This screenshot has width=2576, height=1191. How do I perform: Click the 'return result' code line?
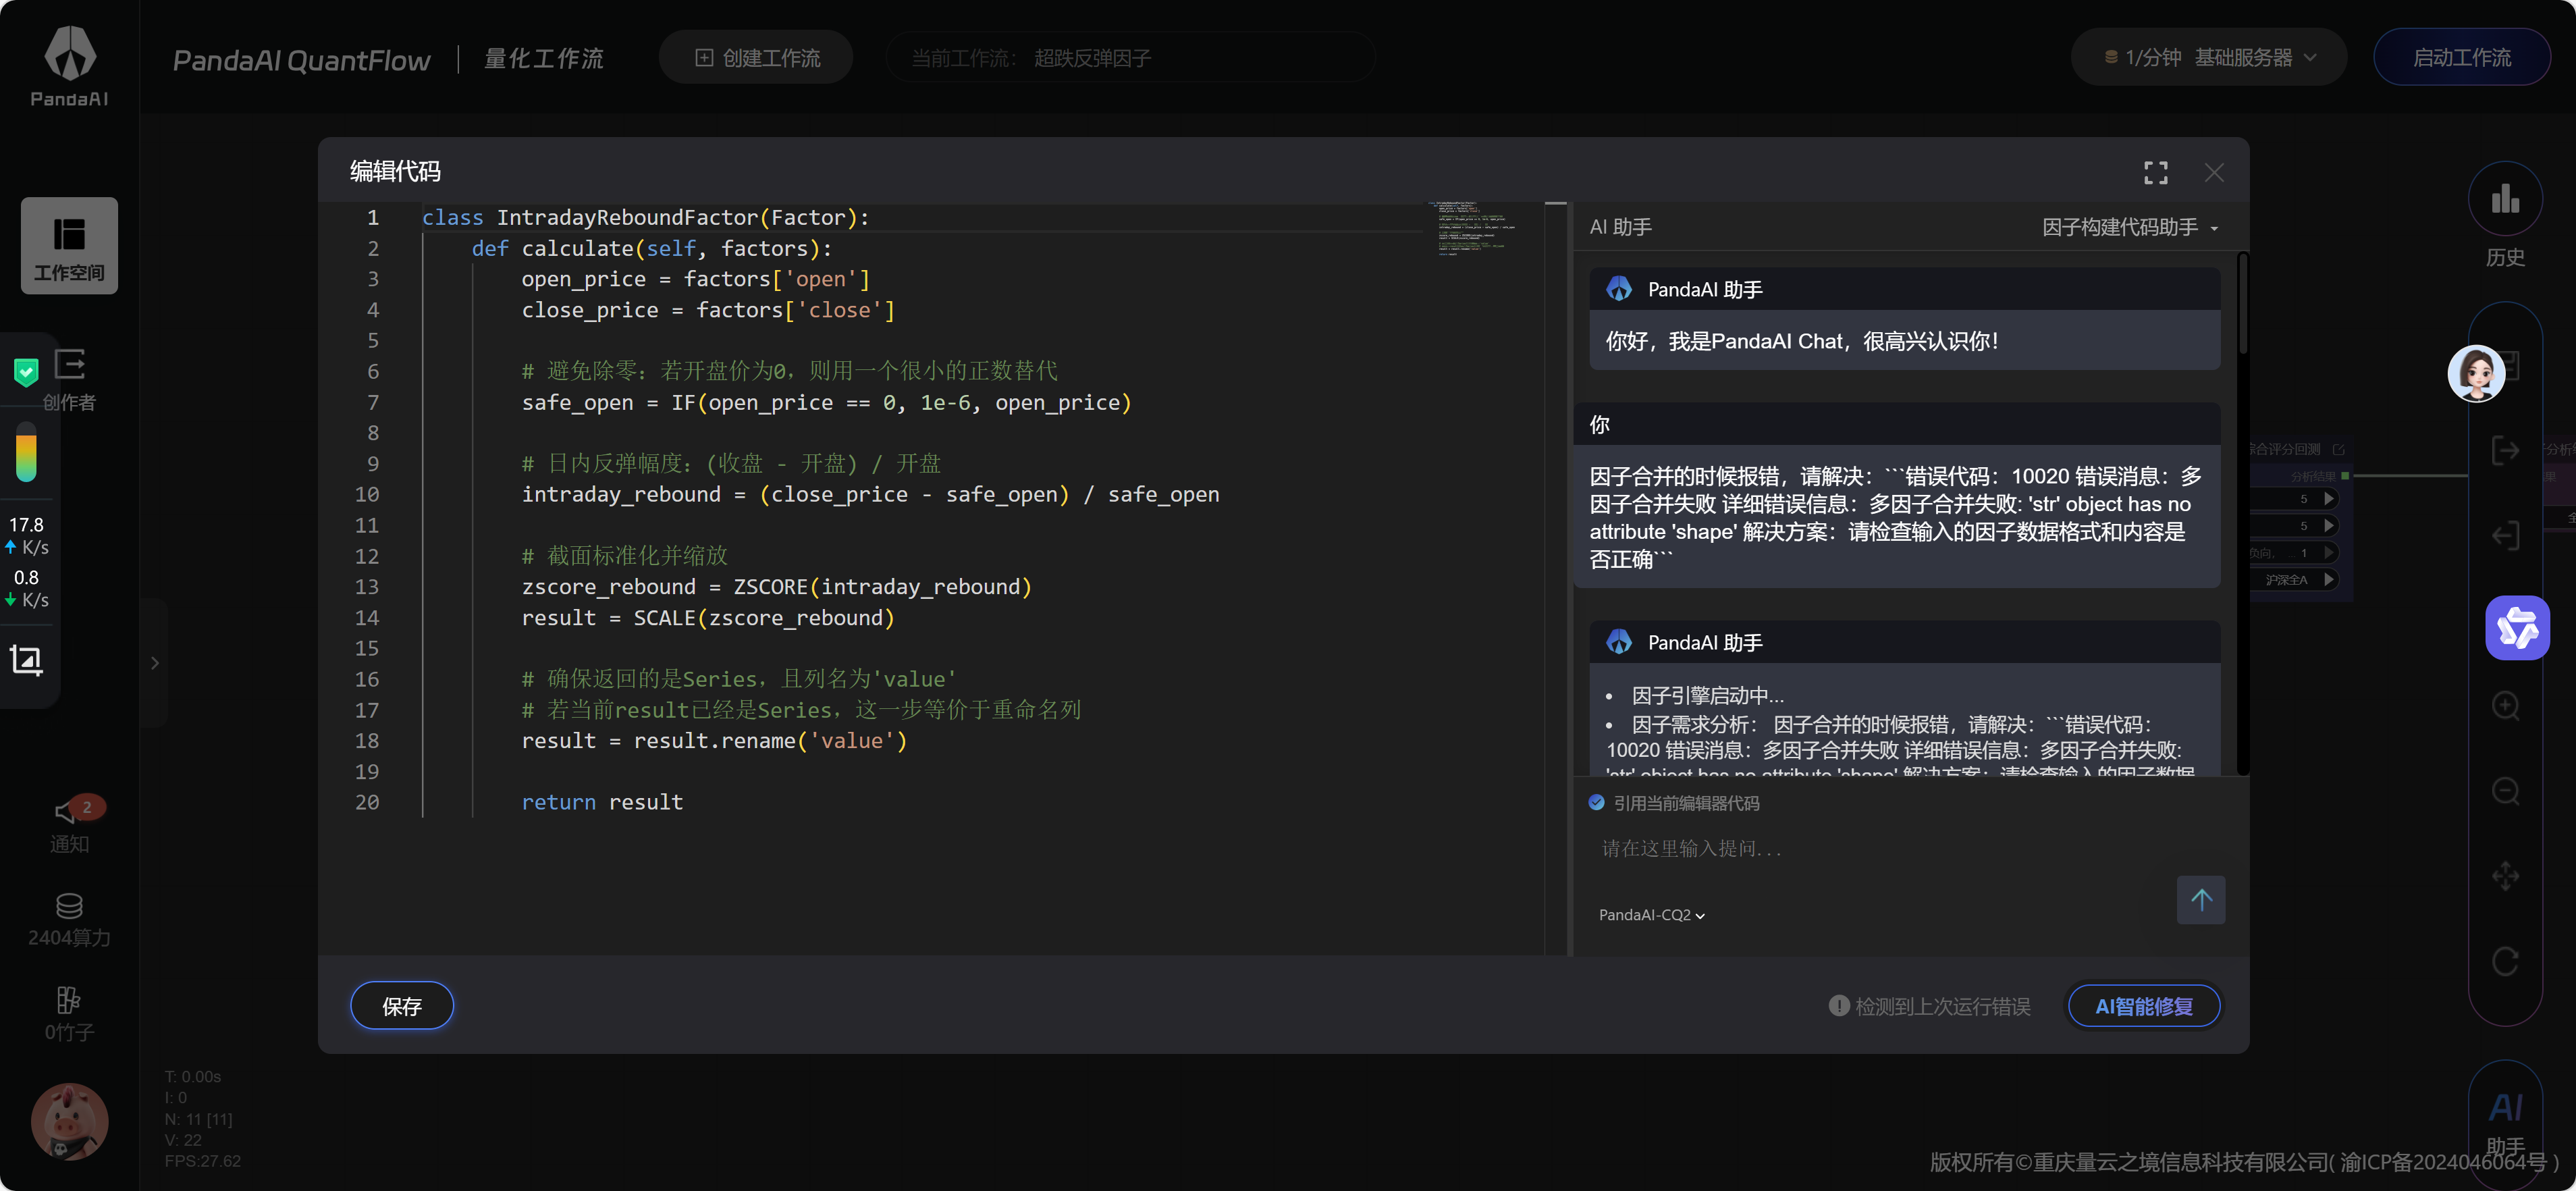point(602,802)
